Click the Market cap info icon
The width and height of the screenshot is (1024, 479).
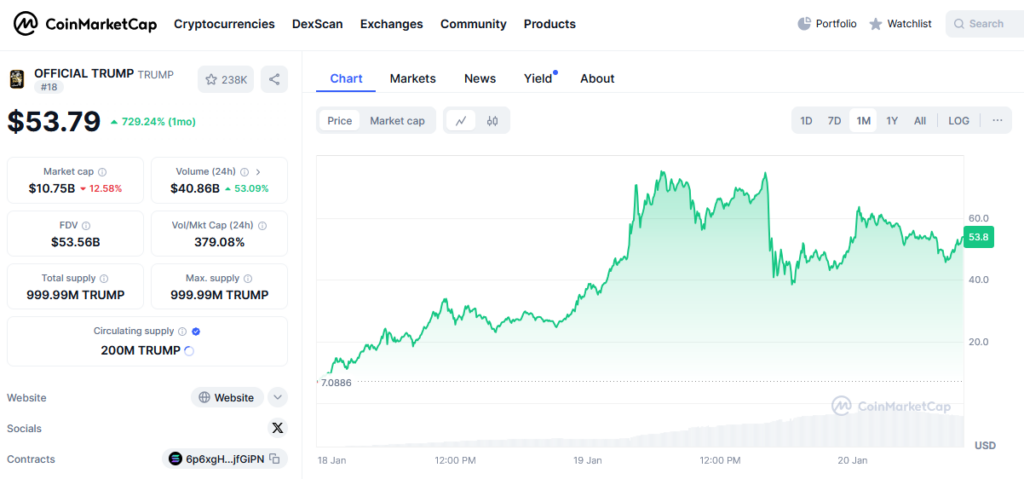pos(102,172)
